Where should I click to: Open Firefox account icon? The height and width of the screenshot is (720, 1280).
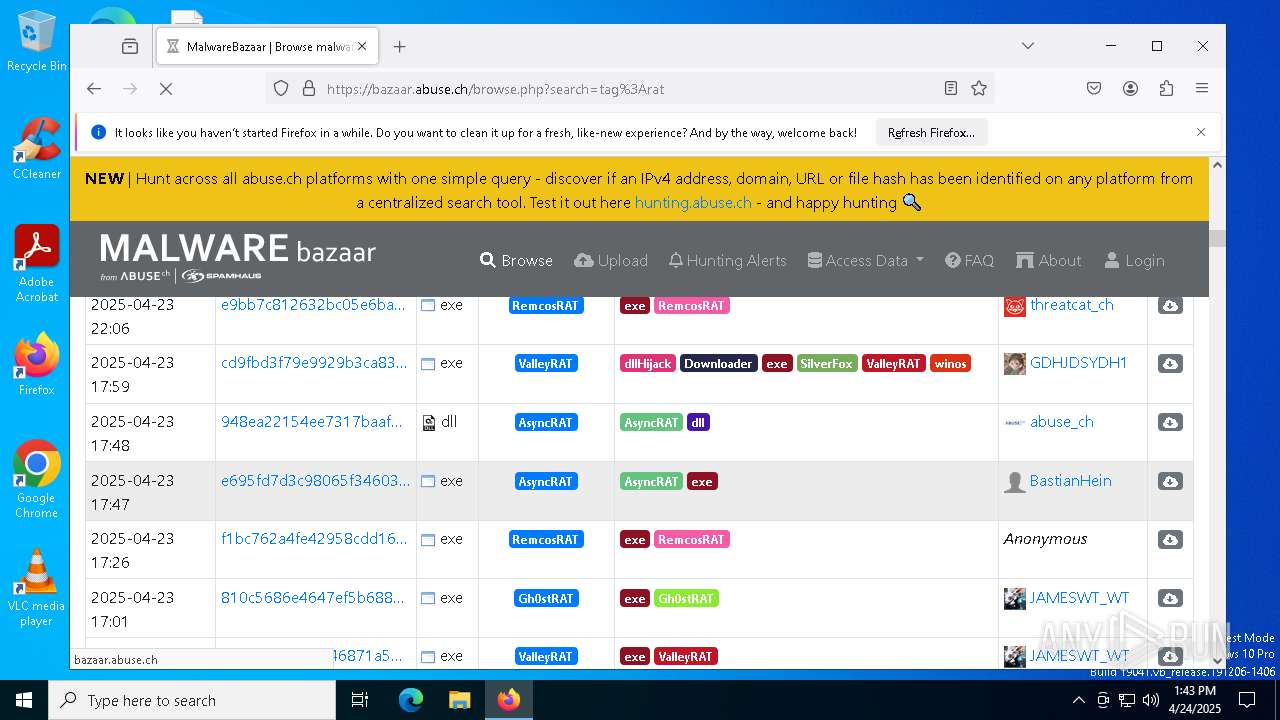(1130, 89)
